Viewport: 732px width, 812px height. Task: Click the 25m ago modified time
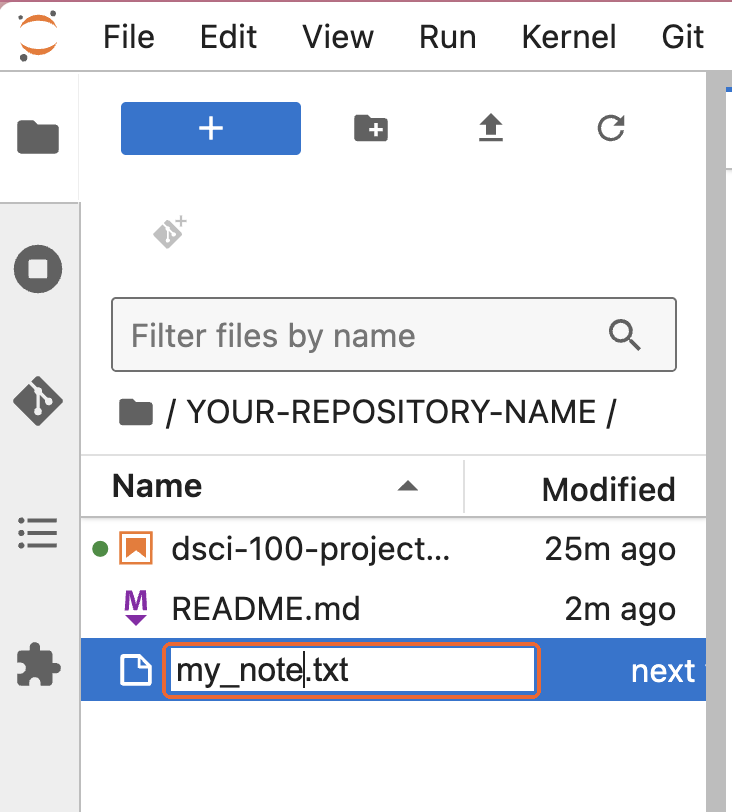click(610, 549)
